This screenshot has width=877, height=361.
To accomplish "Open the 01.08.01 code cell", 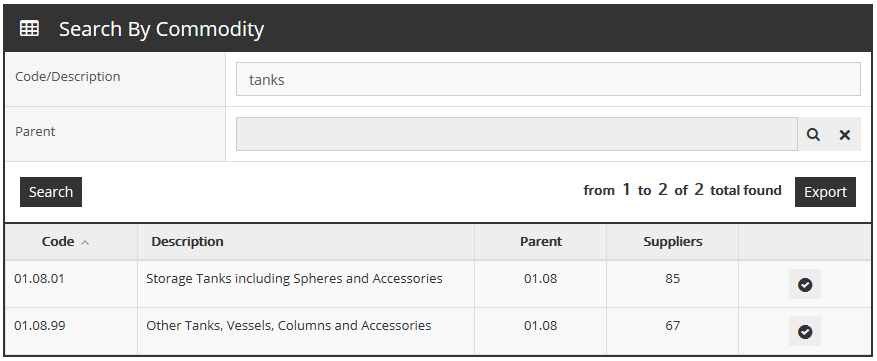I will tap(39, 279).
